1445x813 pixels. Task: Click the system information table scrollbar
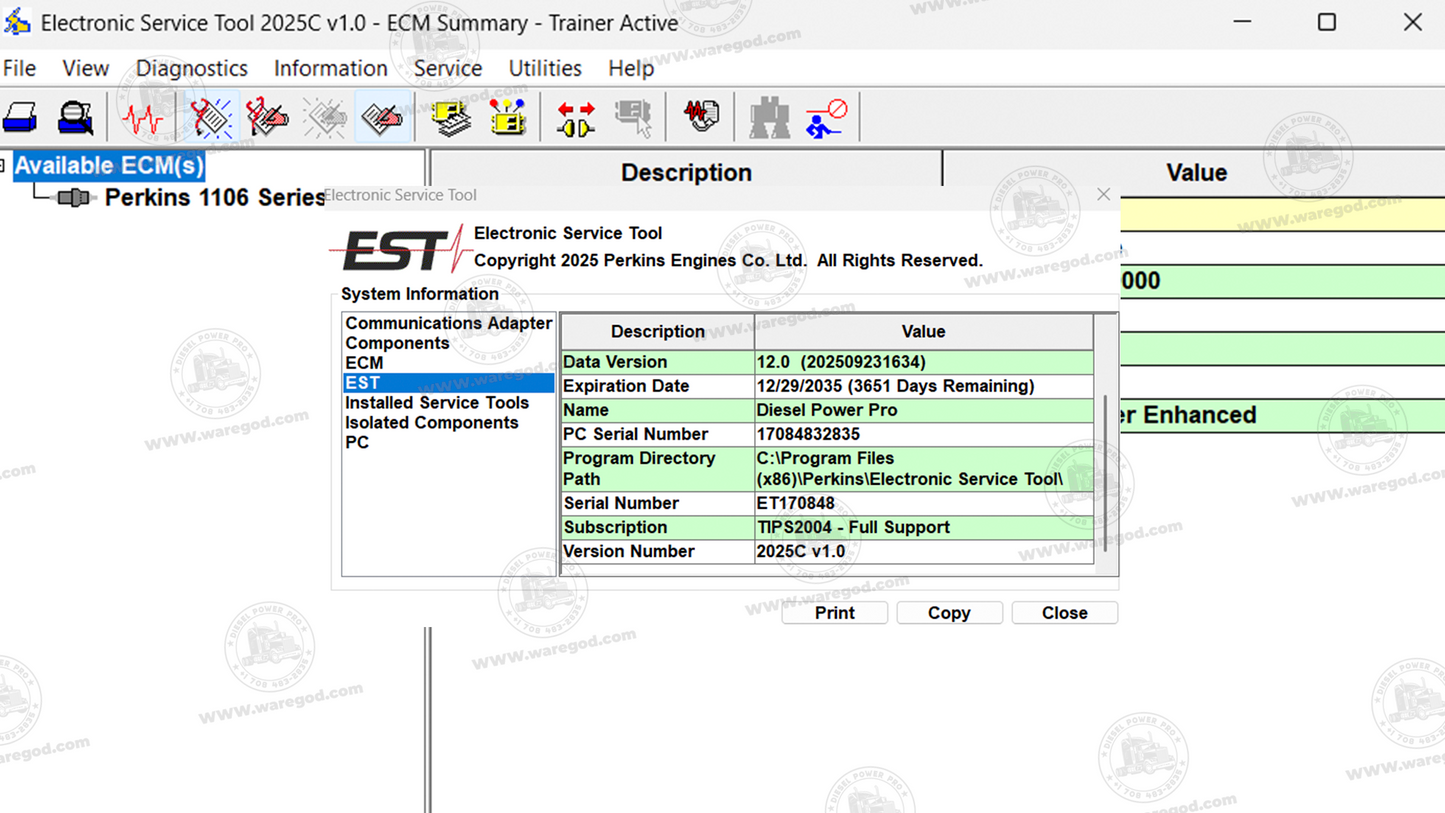click(1105, 470)
